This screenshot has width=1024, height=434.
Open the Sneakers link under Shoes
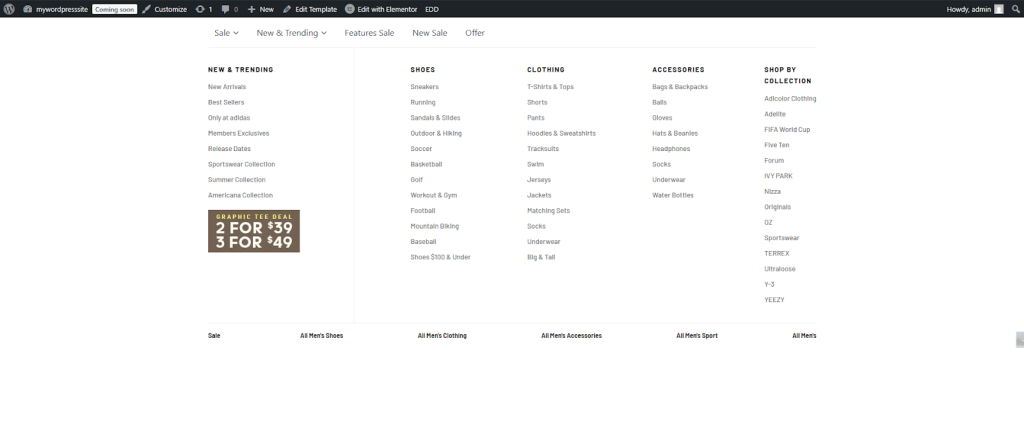point(424,87)
